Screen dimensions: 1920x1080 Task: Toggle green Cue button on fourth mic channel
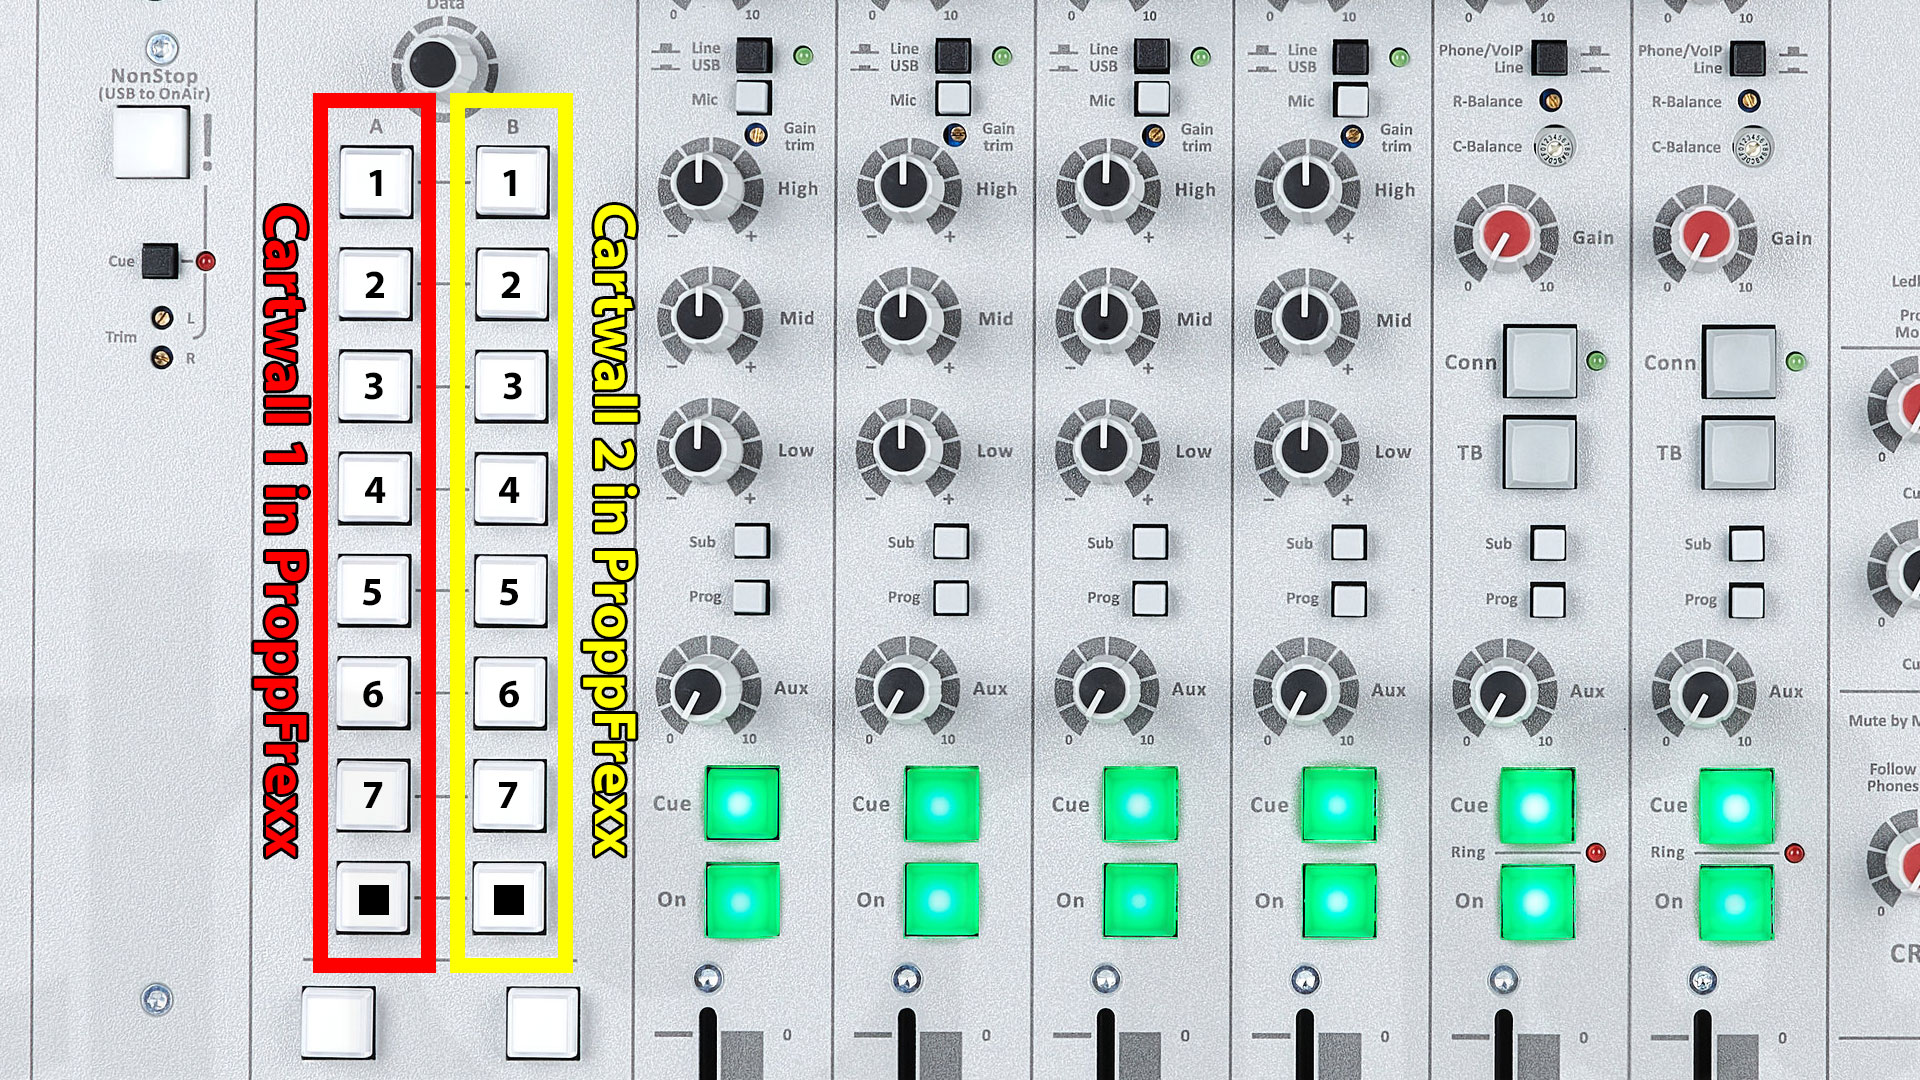point(1339,805)
